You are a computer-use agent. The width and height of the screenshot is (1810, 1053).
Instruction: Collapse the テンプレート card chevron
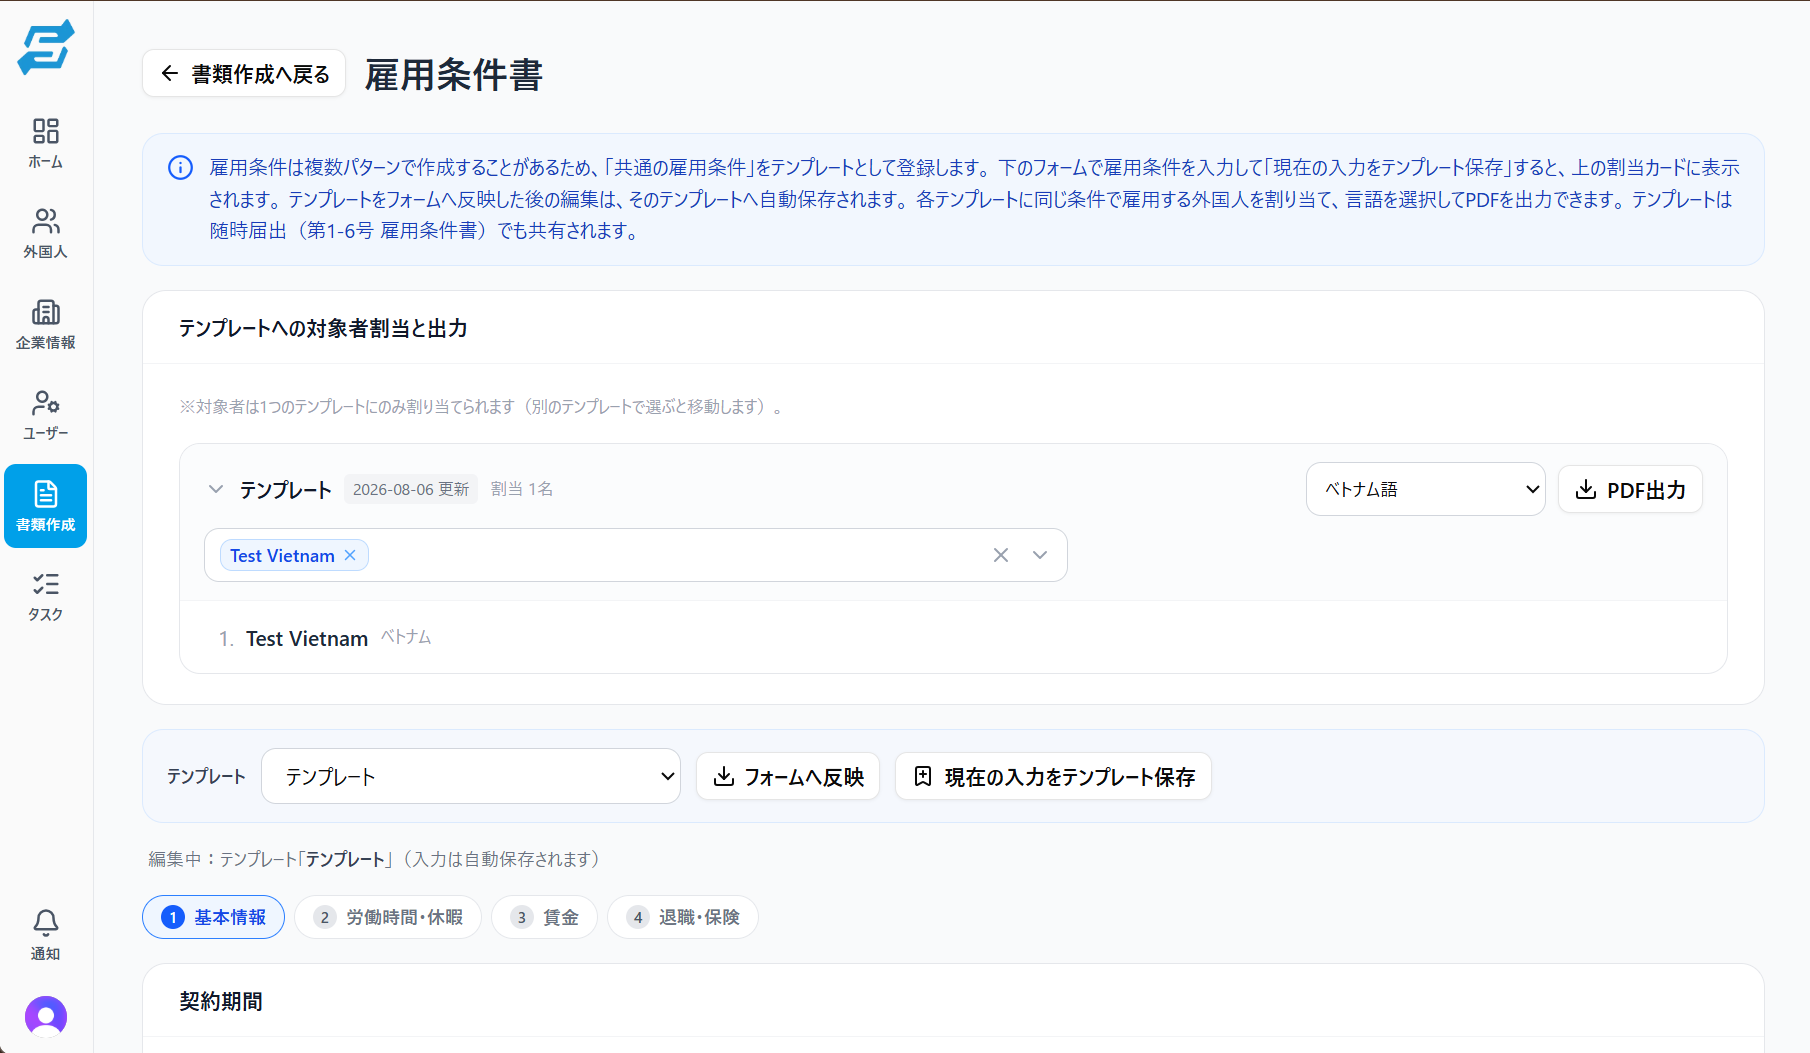coord(215,489)
